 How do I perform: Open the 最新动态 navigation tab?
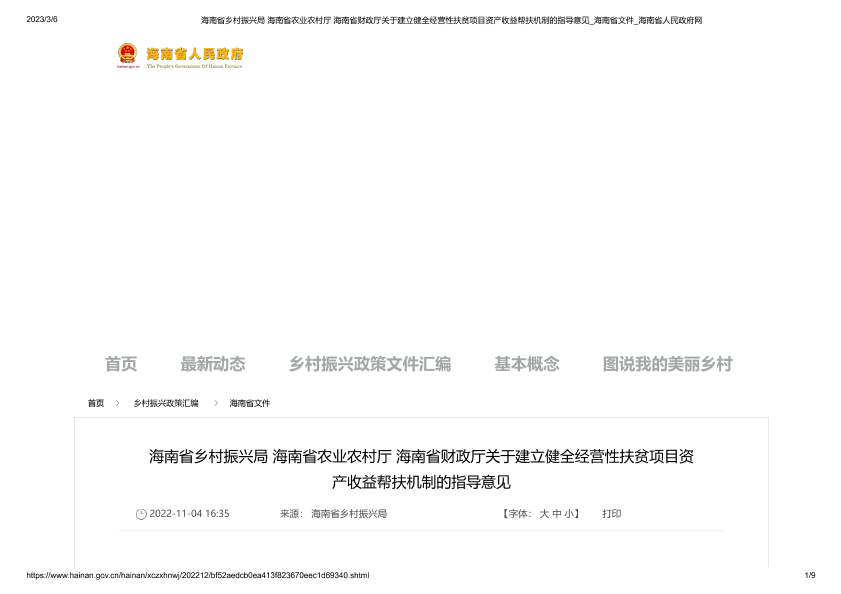click(212, 364)
